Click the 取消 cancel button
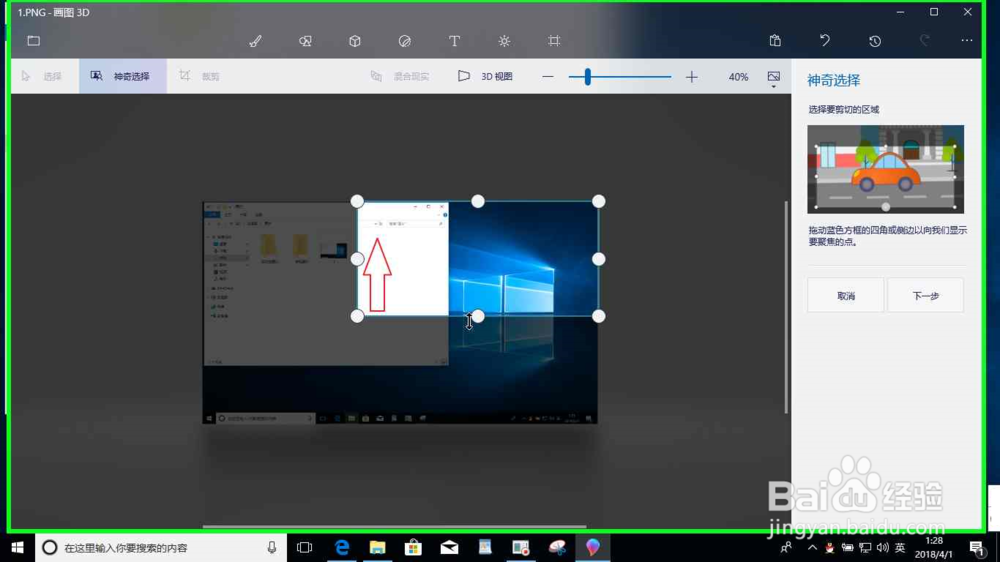Screen dimensions: 1000x562 pos(846,295)
